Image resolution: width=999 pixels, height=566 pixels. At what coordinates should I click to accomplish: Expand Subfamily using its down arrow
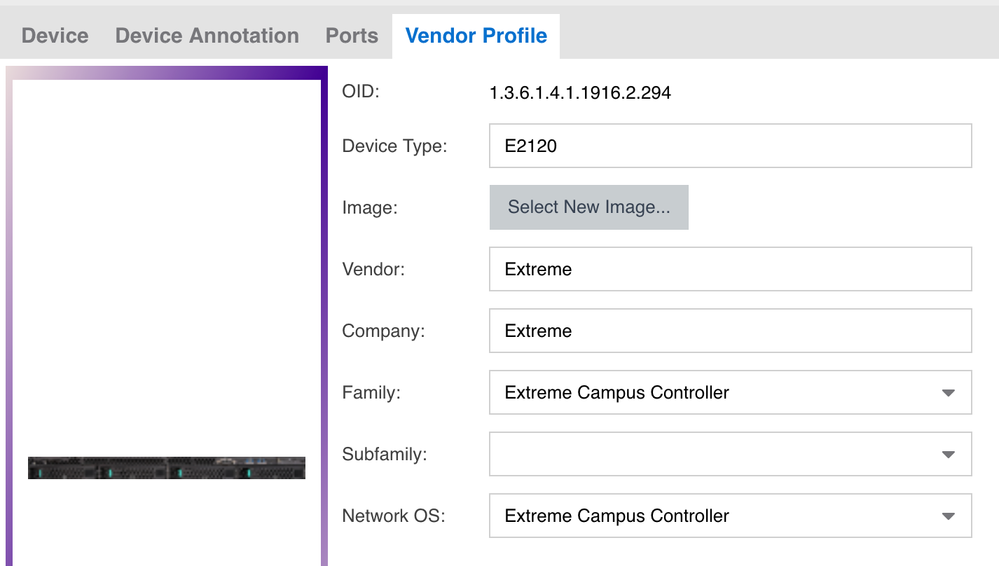point(949,456)
